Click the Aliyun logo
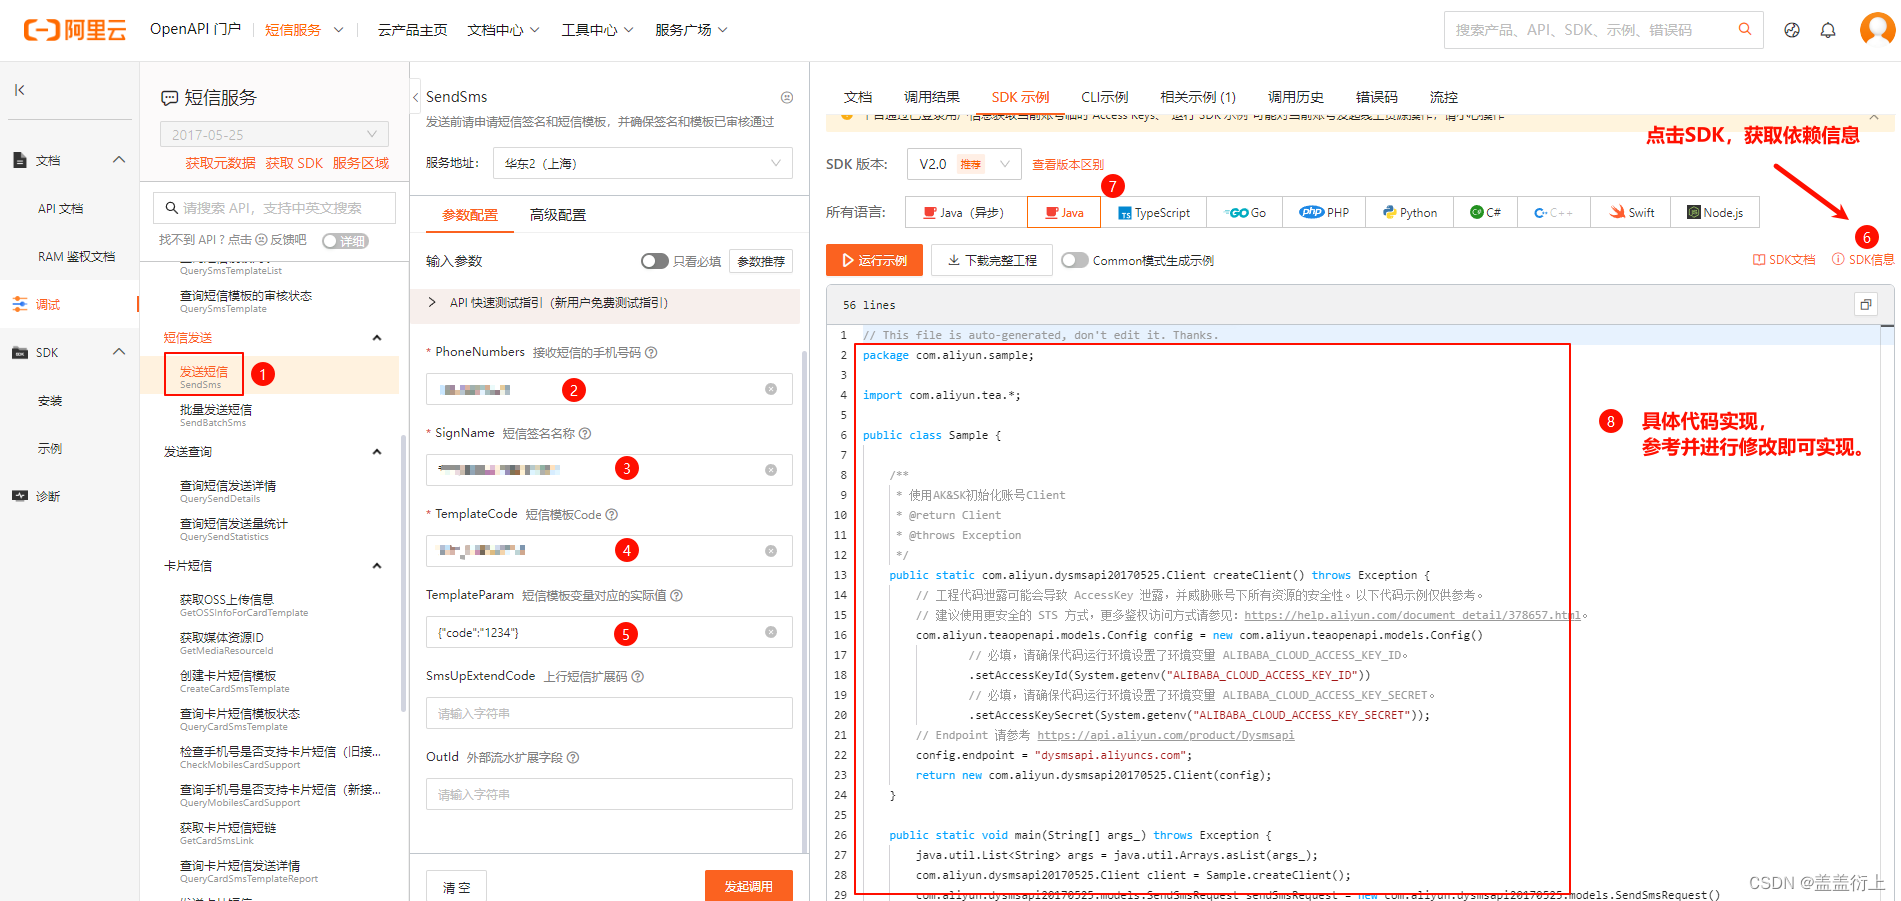Screen dimensions: 1901x901 pyautogui.click(x=75, y=30)
